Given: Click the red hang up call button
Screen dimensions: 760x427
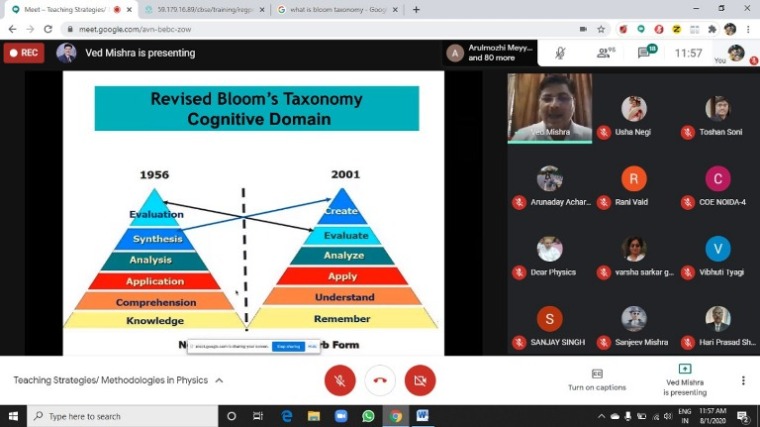Looking at the screenshot, I should [380, 380].
